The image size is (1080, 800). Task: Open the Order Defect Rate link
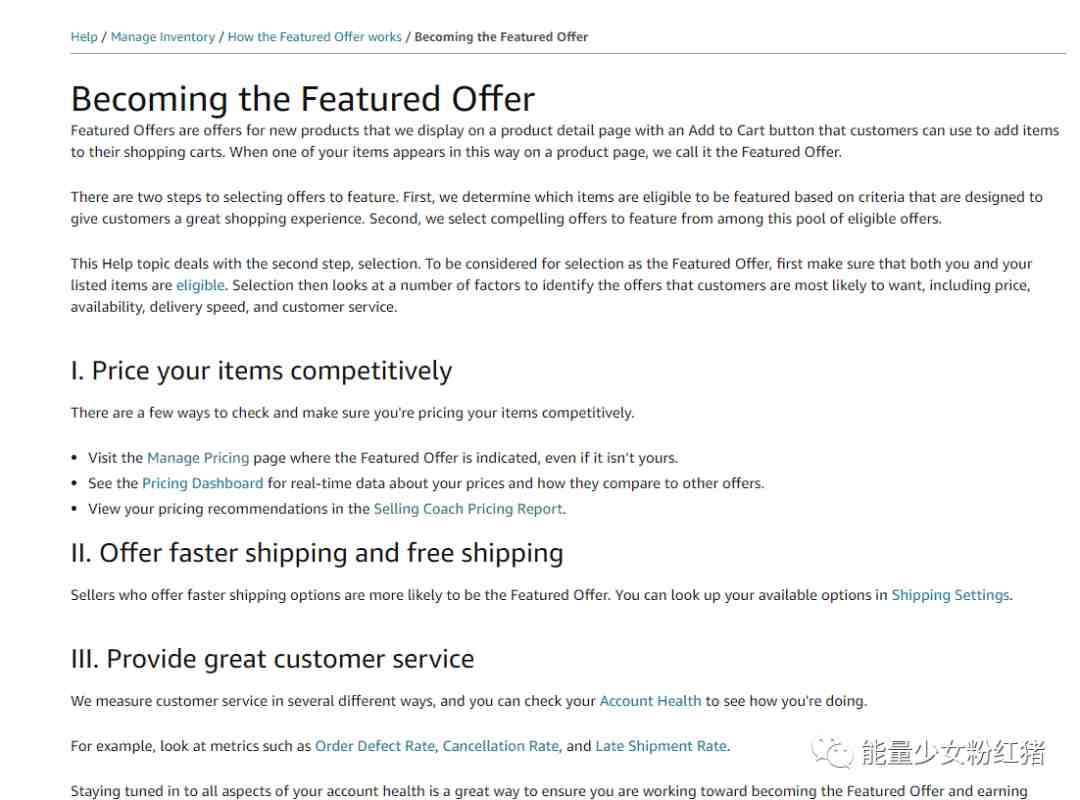375,746
